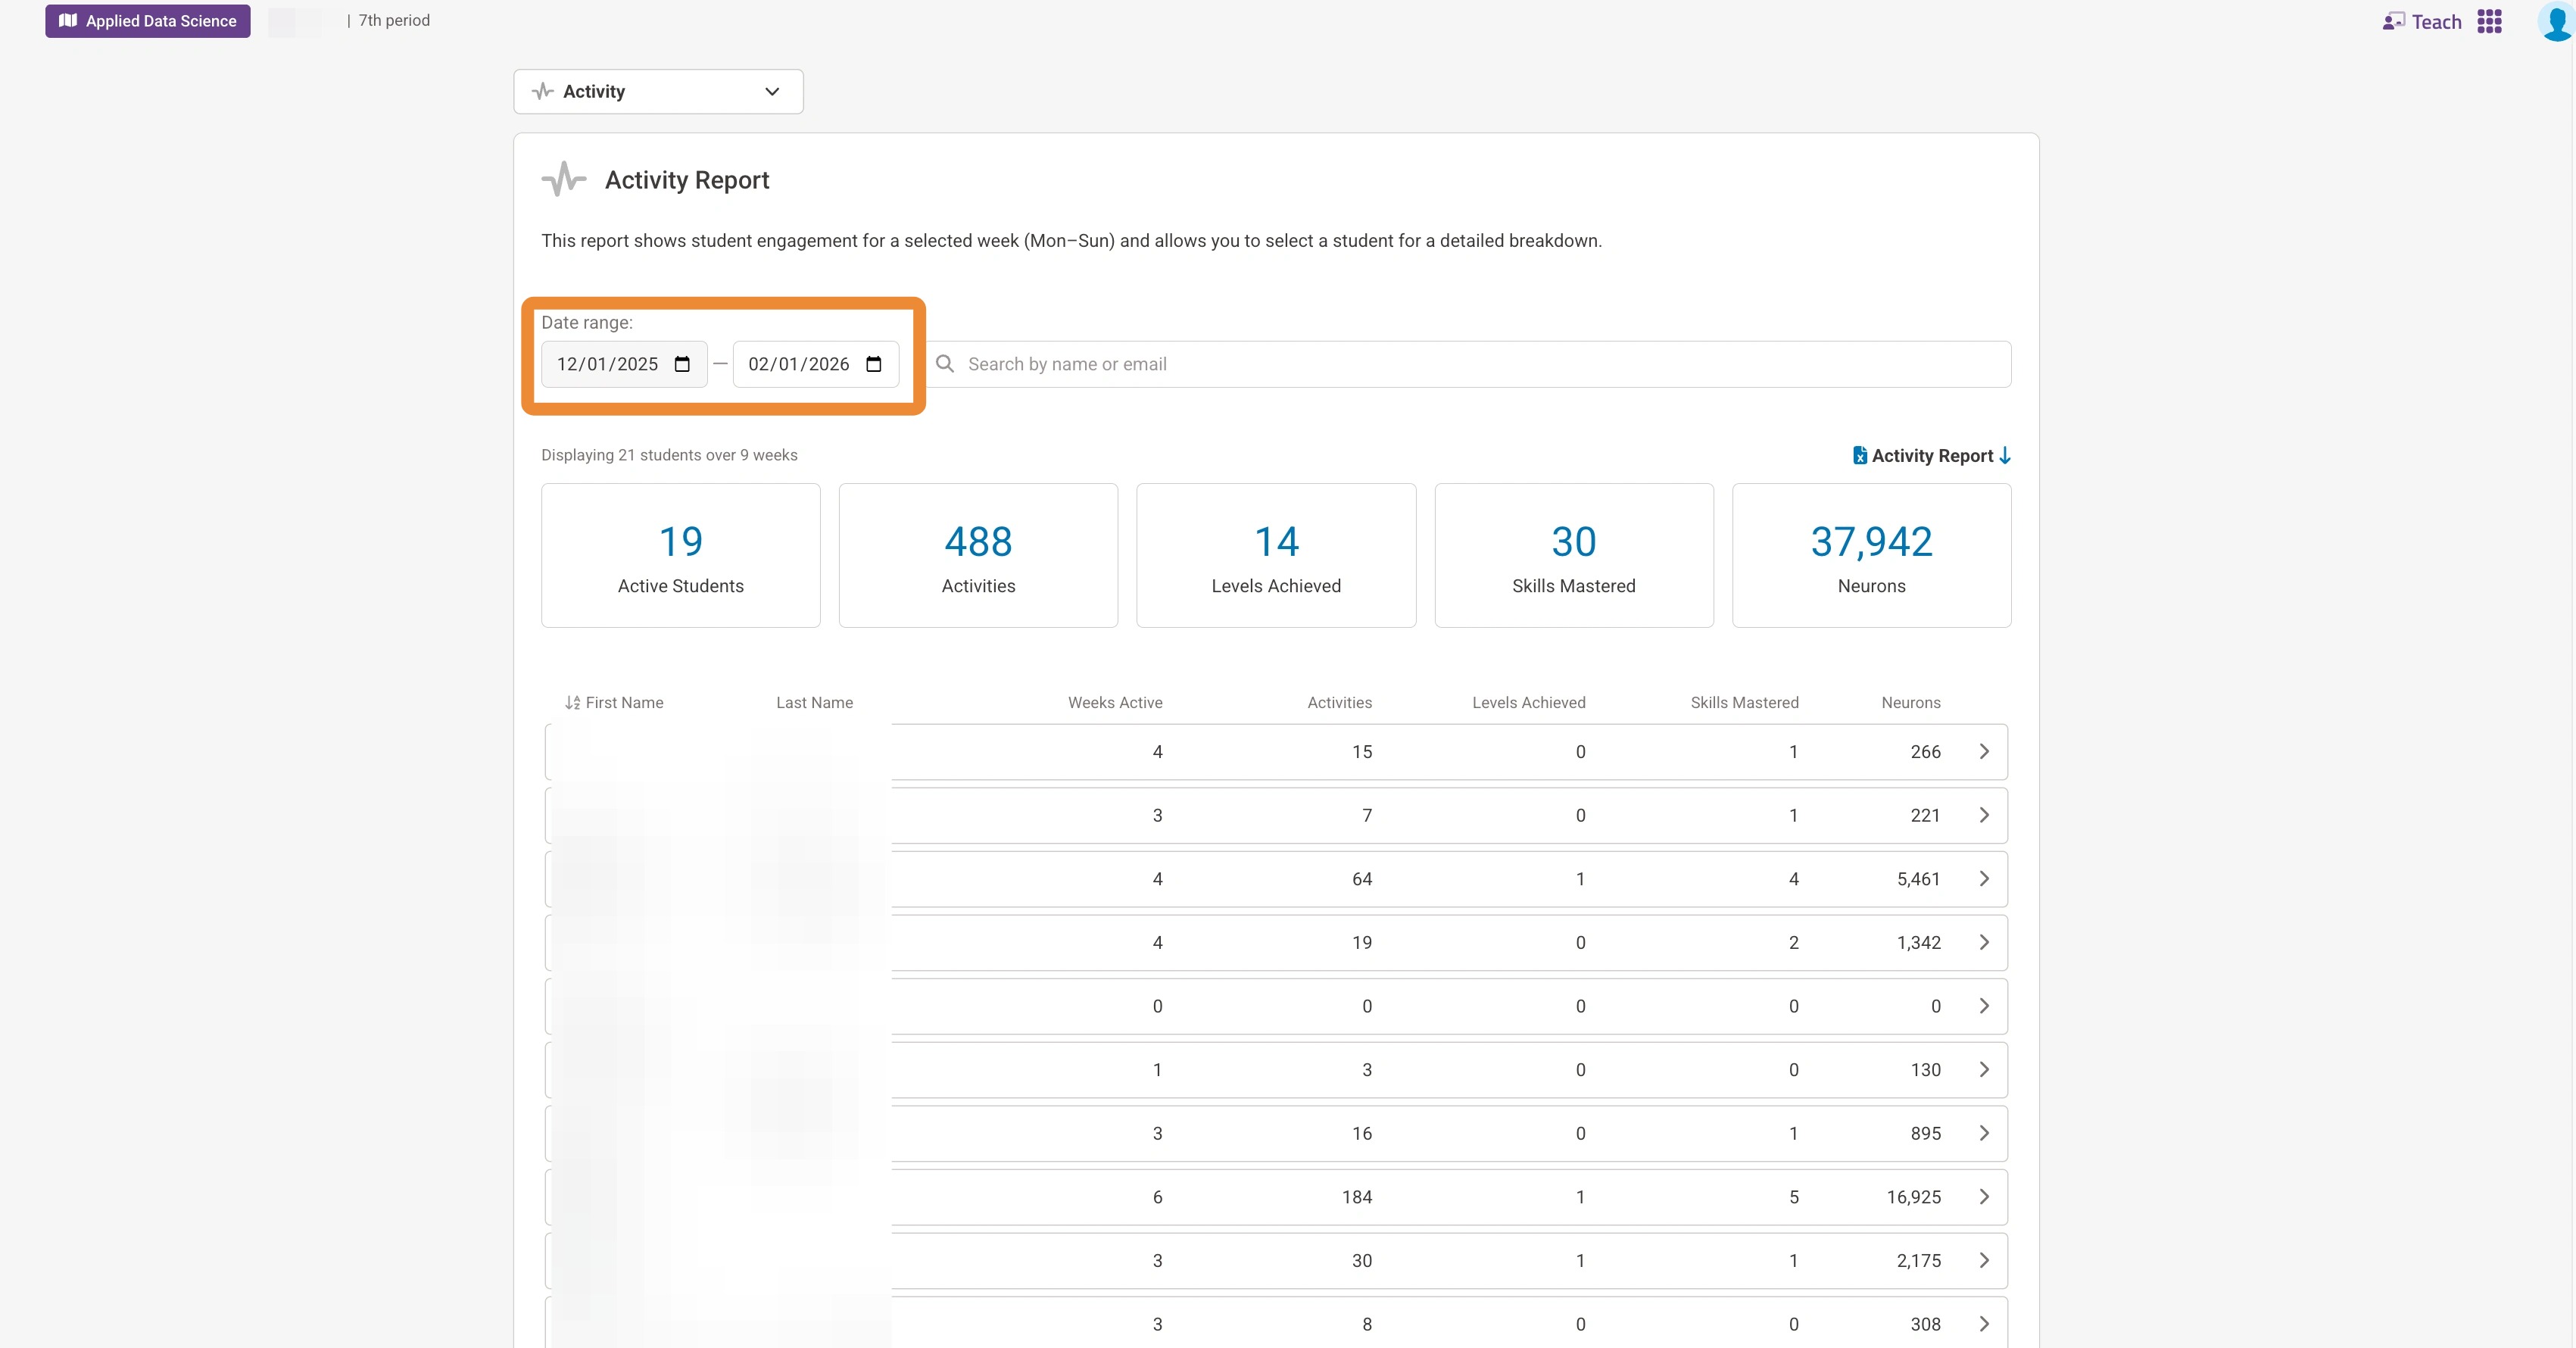Click the Teach link in header
This screenshot has height=1348, width=2576.
point(2436,21)
